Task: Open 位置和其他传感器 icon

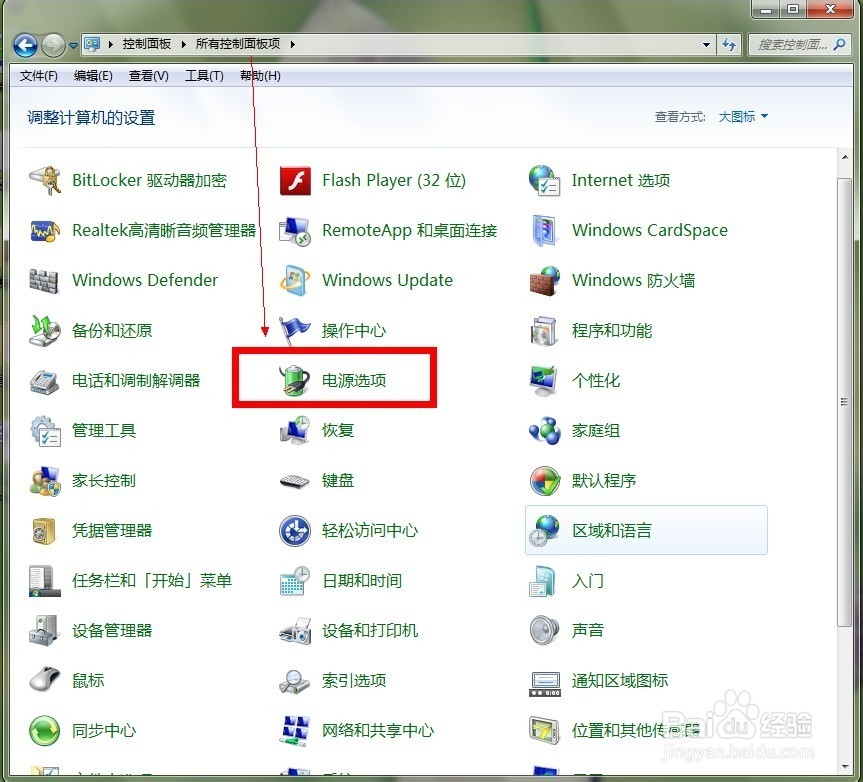Action: [544, 731]
